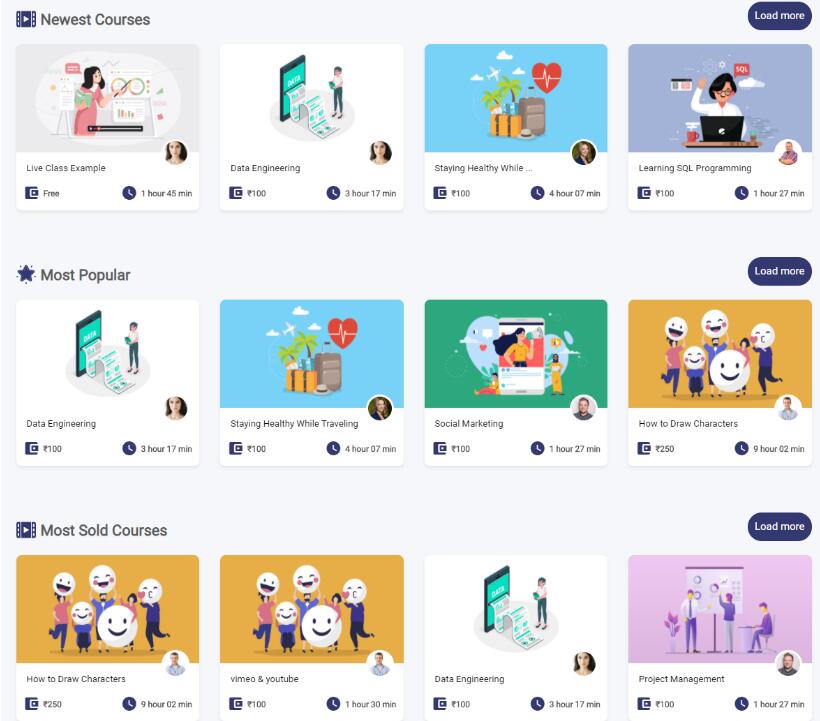
Task: Click clock icon on Learning SQL Programming card
Action: pos(741,193)
